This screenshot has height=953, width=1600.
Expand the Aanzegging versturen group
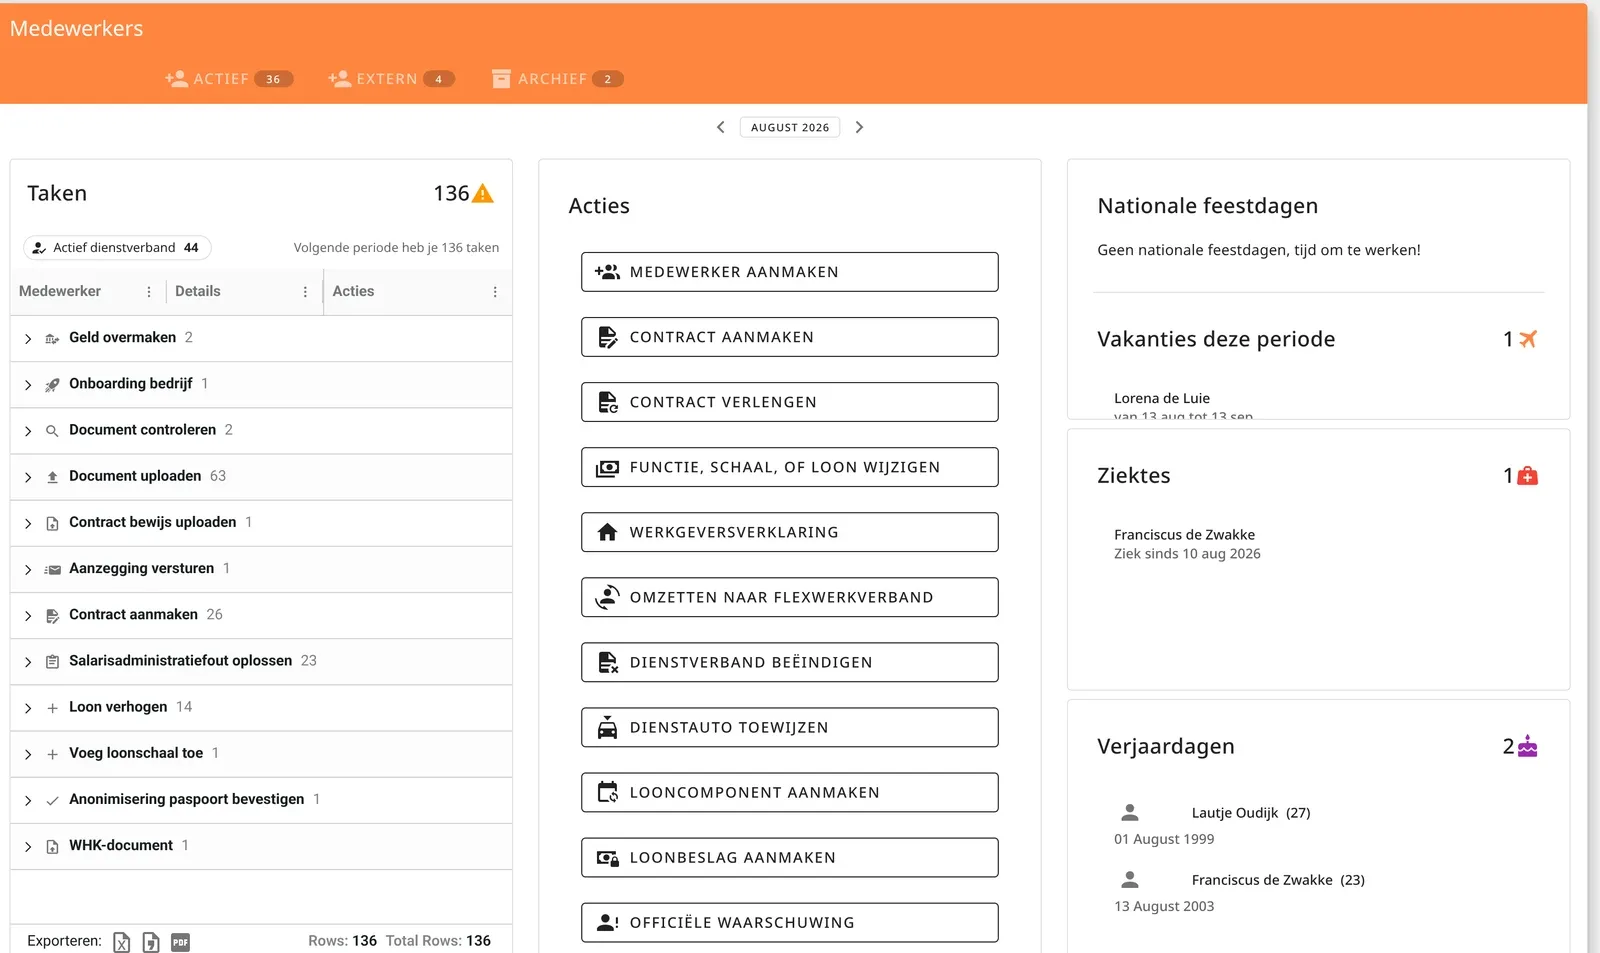click(x=28, y=569)
